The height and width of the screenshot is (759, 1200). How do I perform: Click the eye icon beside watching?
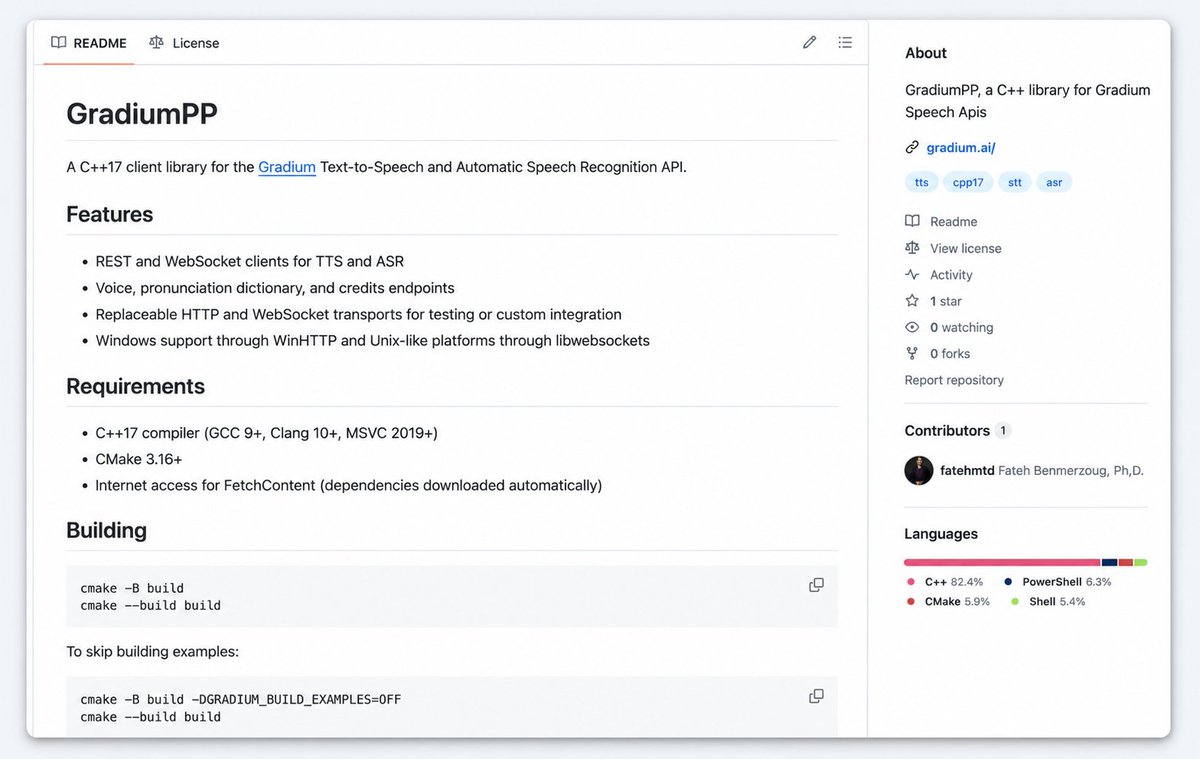coord(912,327)
